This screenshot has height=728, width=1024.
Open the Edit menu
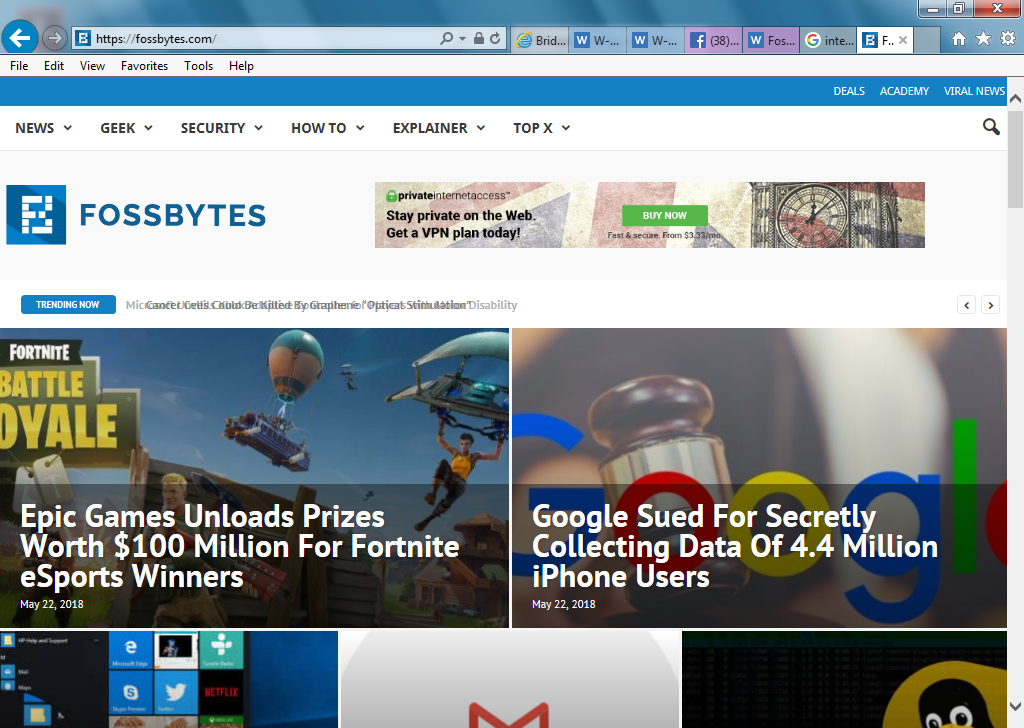(x=54, y=66)
